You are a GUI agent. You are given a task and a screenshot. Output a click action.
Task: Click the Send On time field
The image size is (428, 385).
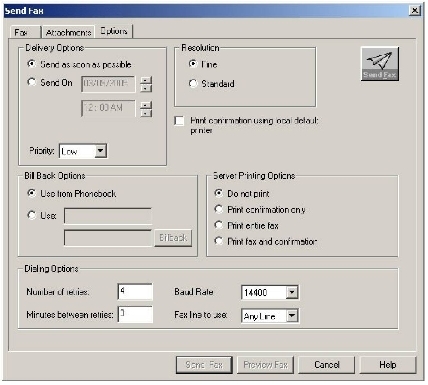point(108,108)
